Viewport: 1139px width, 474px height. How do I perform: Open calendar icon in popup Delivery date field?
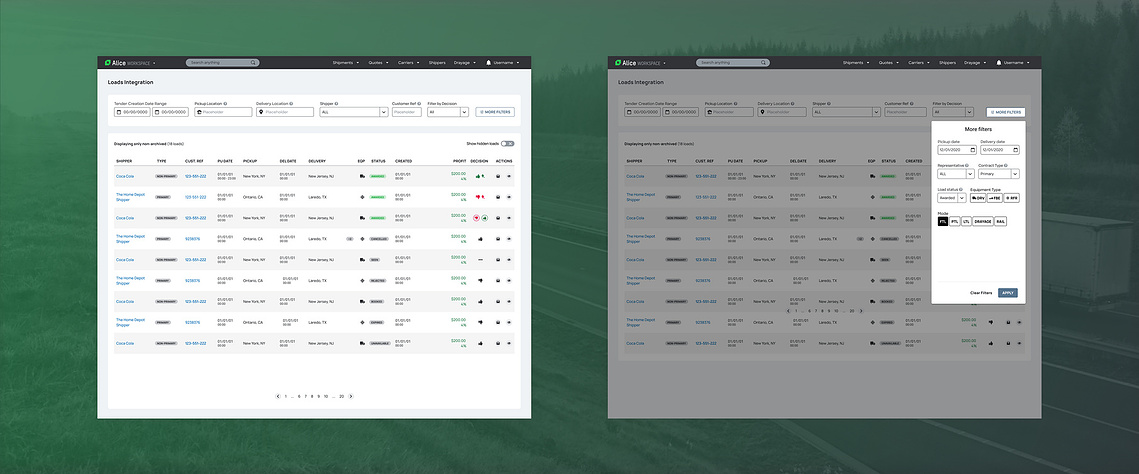[x=1015, y=150]
